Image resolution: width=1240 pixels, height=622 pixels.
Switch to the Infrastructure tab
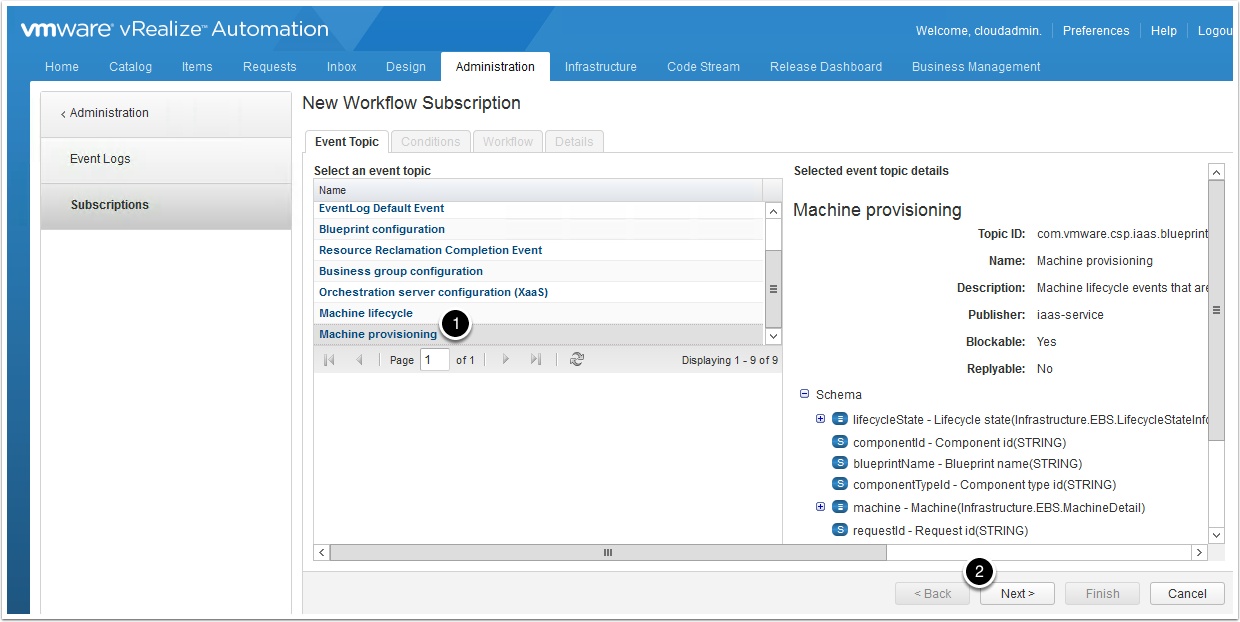pos(601,67)
